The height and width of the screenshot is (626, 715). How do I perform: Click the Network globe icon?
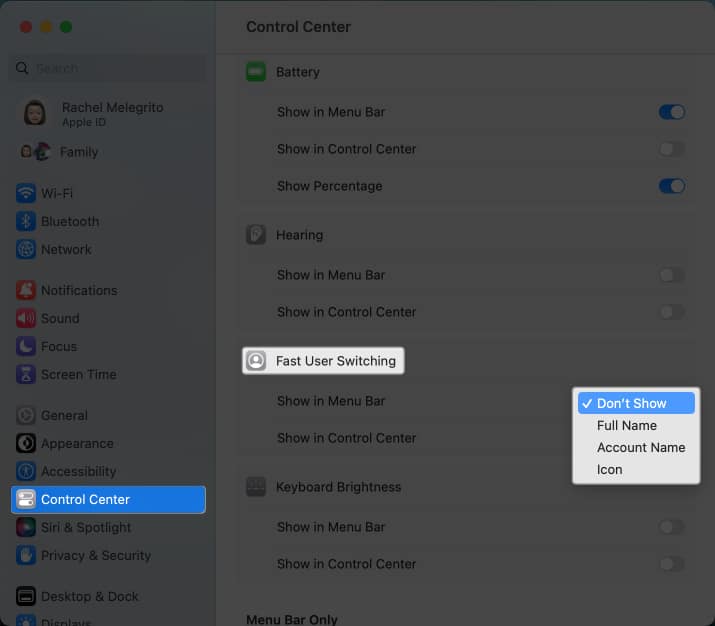(x=26, y=249)
